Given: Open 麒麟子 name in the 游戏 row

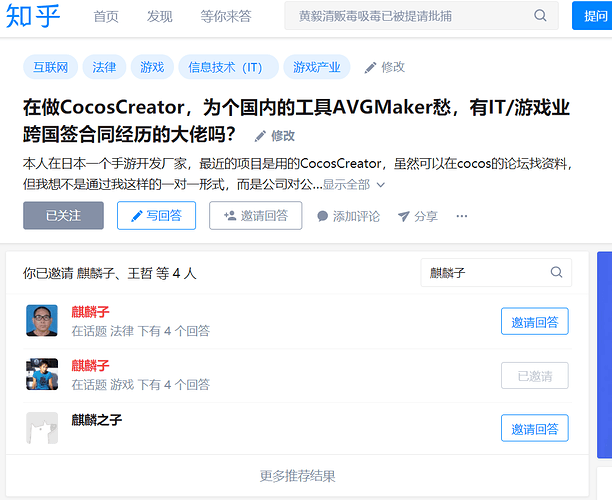Looking at the screenshot, I should 90,365.
